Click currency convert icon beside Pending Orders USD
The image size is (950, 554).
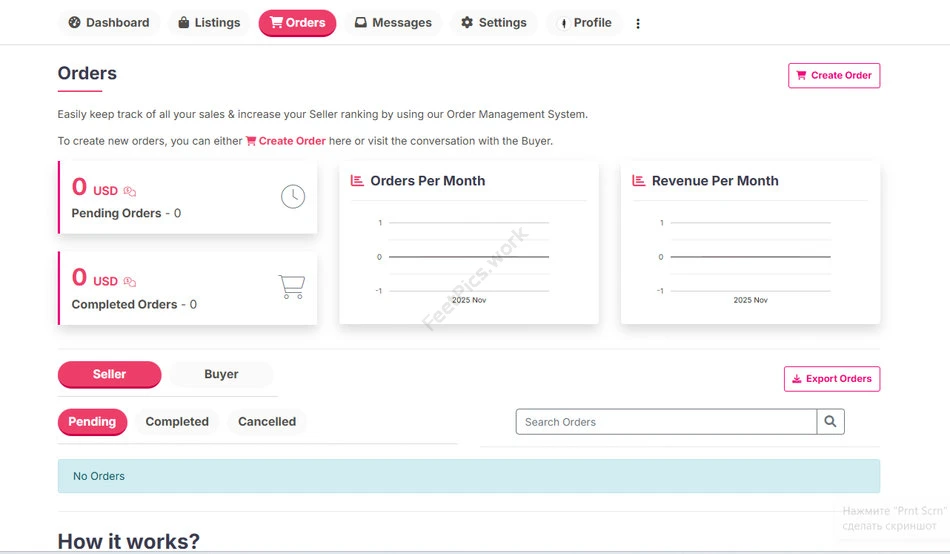click(x=130, y=191)
